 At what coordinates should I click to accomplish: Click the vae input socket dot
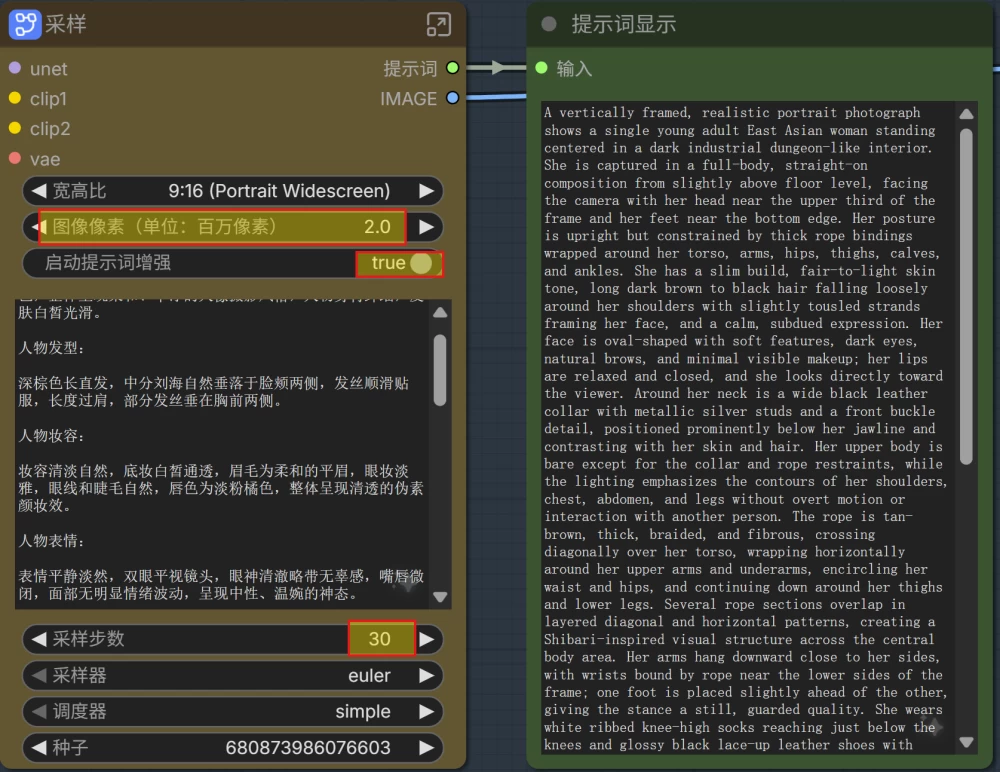(x=15, y=158)
